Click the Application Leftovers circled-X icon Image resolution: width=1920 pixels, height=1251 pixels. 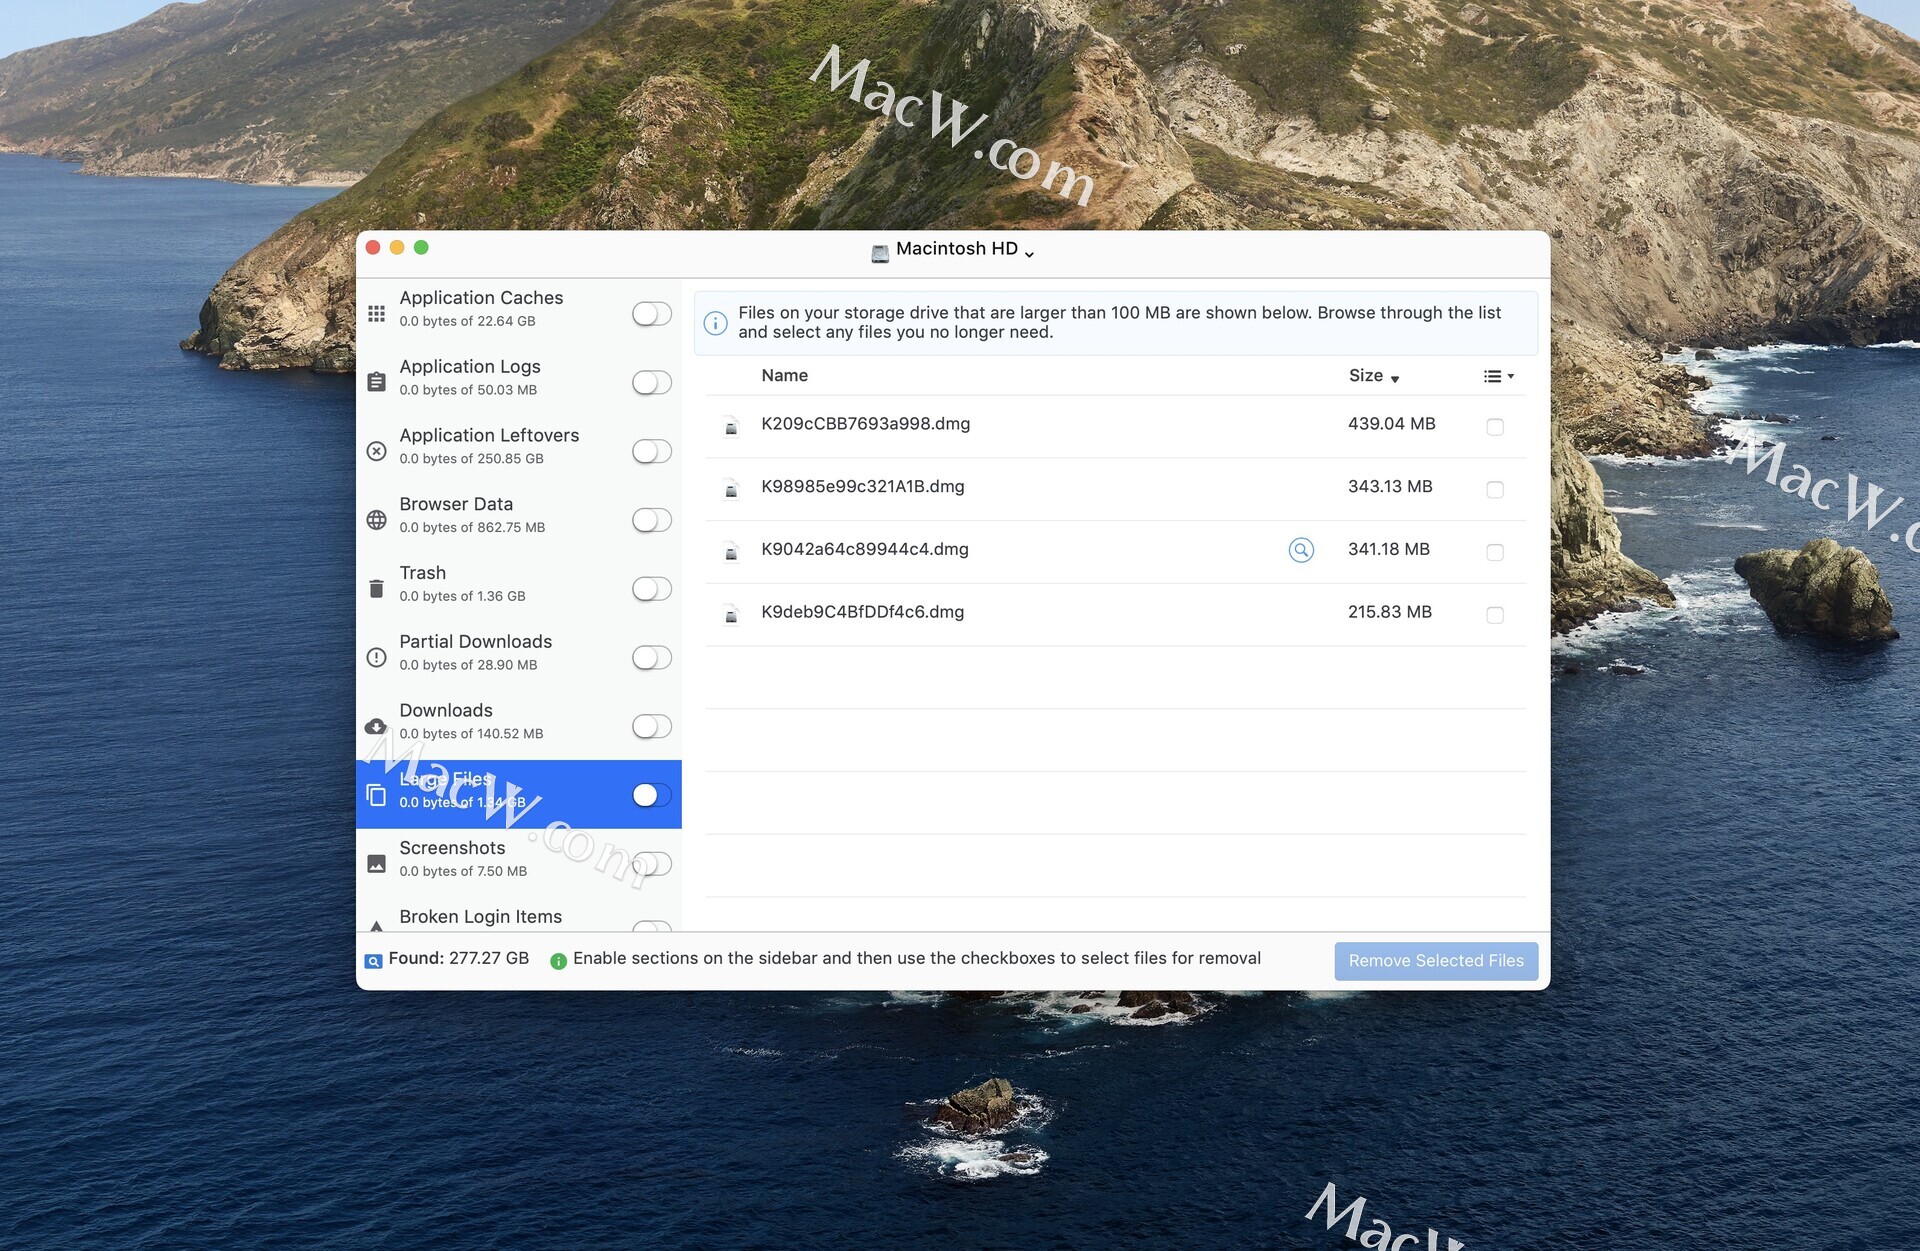tap(376, 451)
